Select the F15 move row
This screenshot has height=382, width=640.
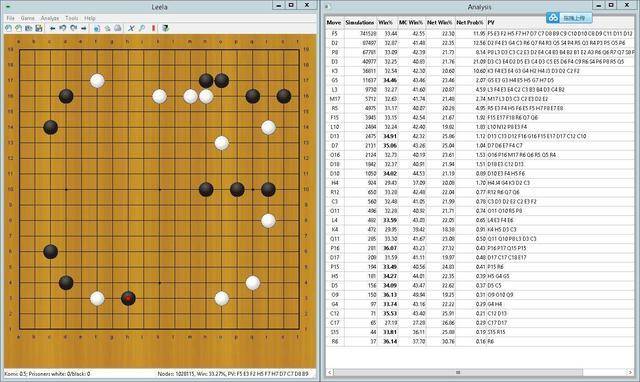click(x=480, y=118)
